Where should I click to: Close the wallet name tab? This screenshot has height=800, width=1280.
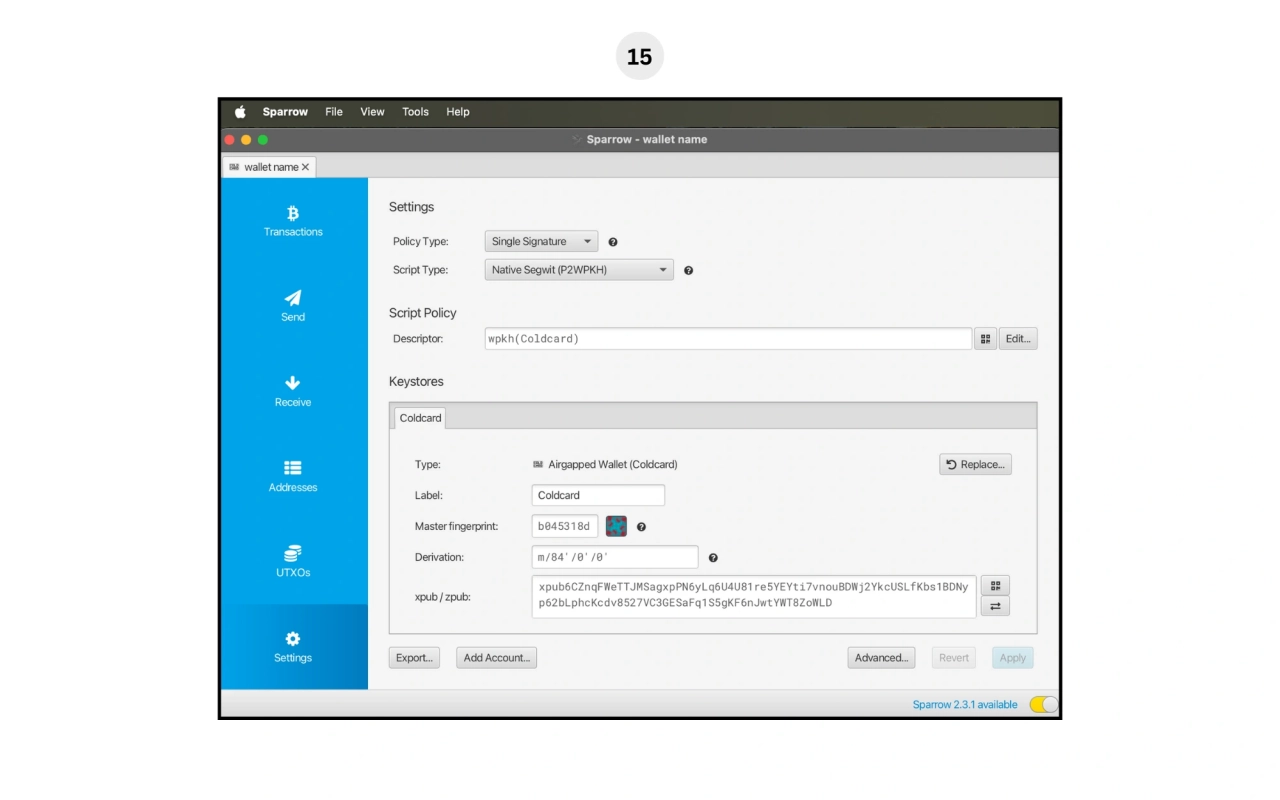[x=306, y=167]
